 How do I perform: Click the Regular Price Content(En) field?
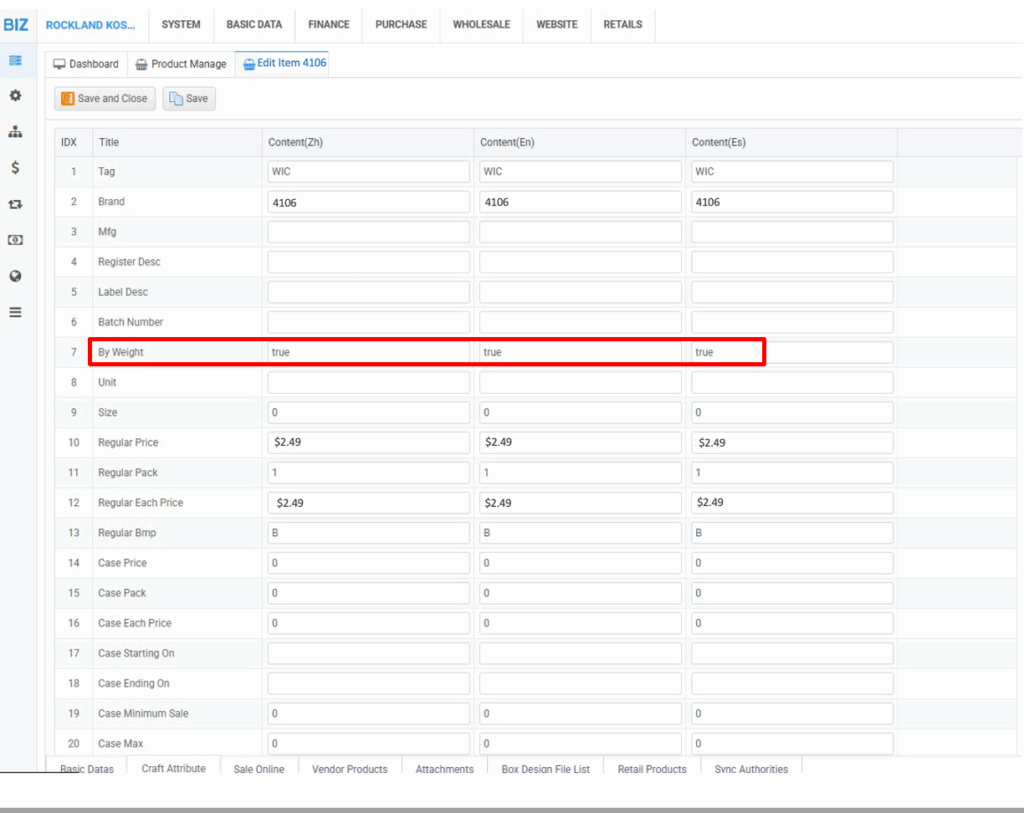[580, 442]
